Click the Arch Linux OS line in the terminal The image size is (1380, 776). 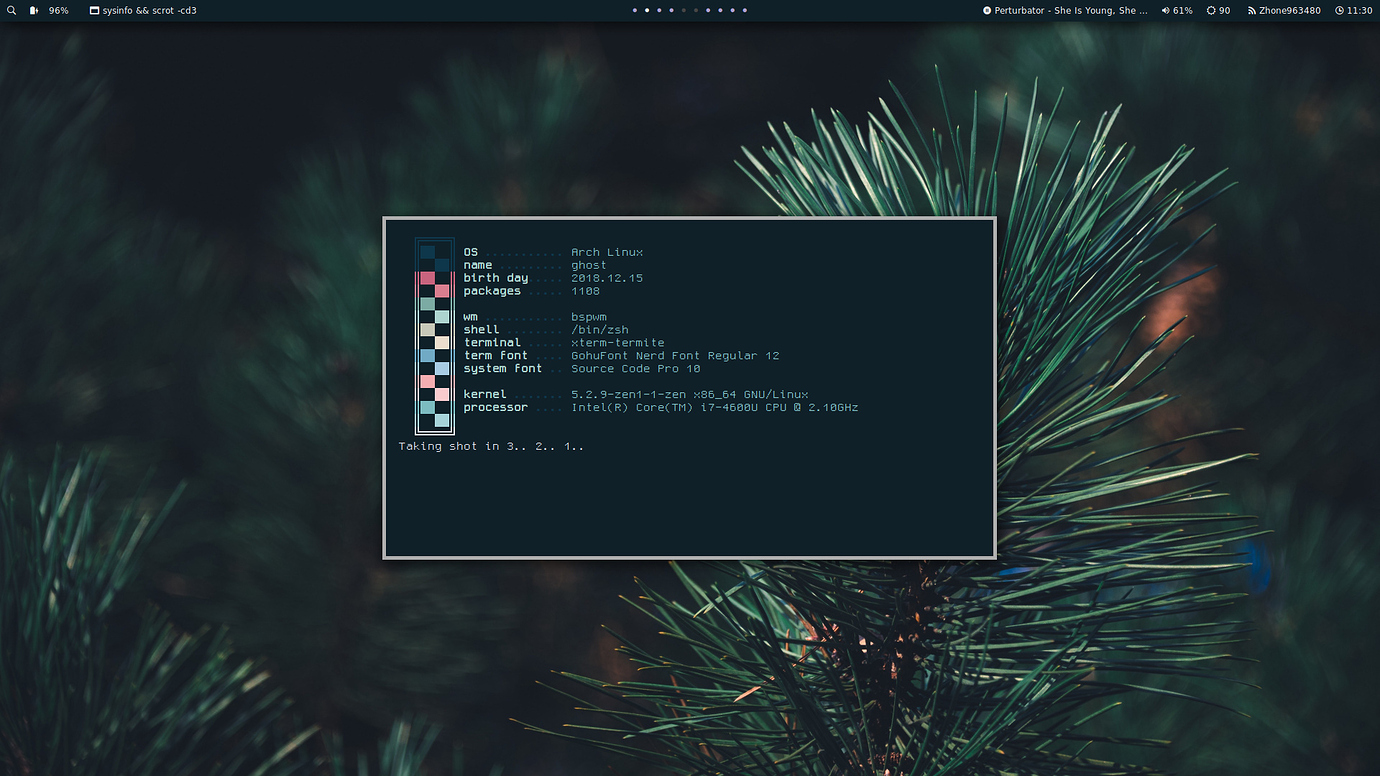click(553, 252)
